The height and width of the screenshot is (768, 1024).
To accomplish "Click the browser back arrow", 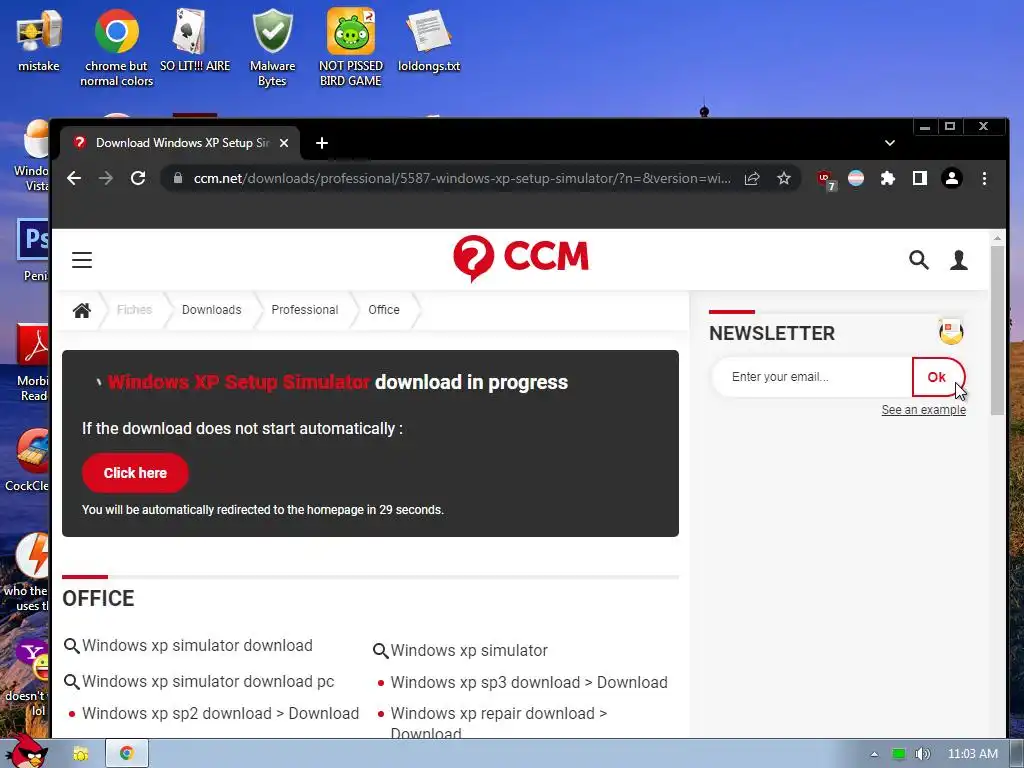I will [x=74, y=178].
